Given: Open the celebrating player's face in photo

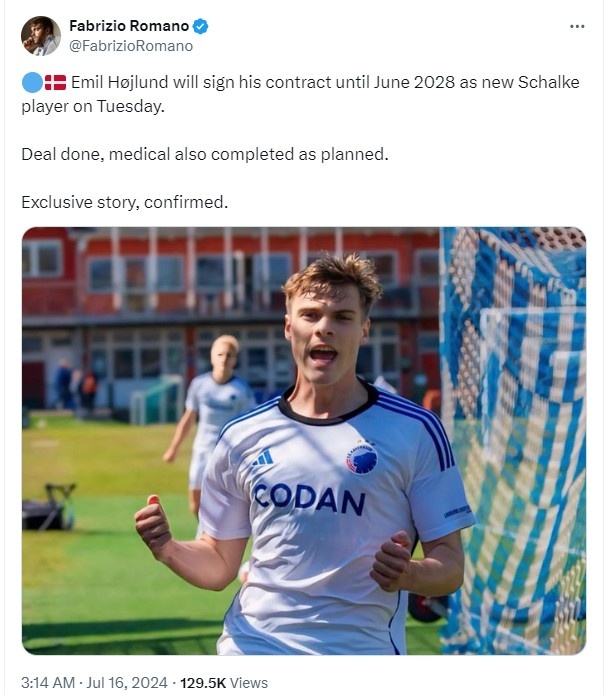Looking at the screenshot, I should 325,335.
